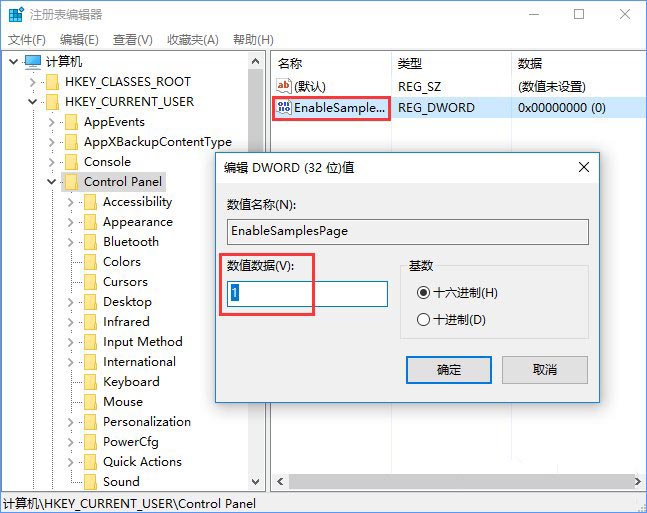This screenshot has width=647, height=513.
Task: Select the HKEY_CLASSES_ROOT folder icon
Action: point(53,82)
